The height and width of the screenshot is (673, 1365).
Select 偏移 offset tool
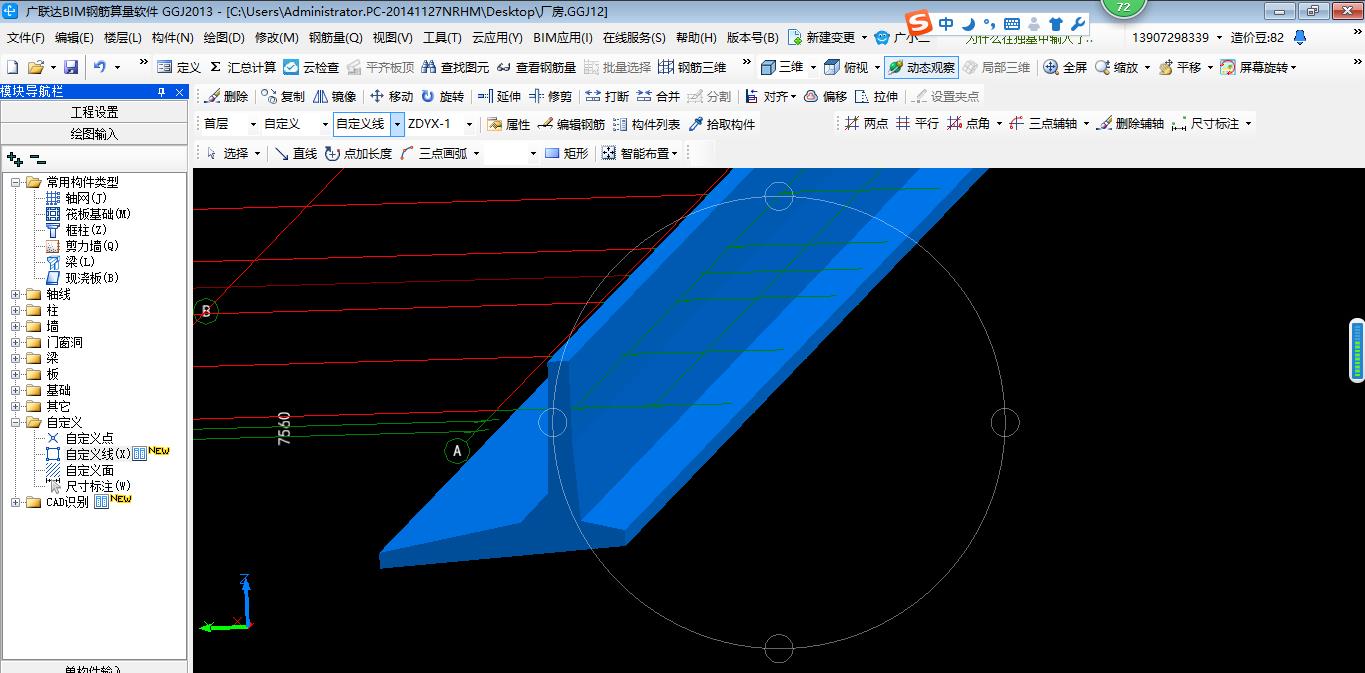tap(826, 96)
